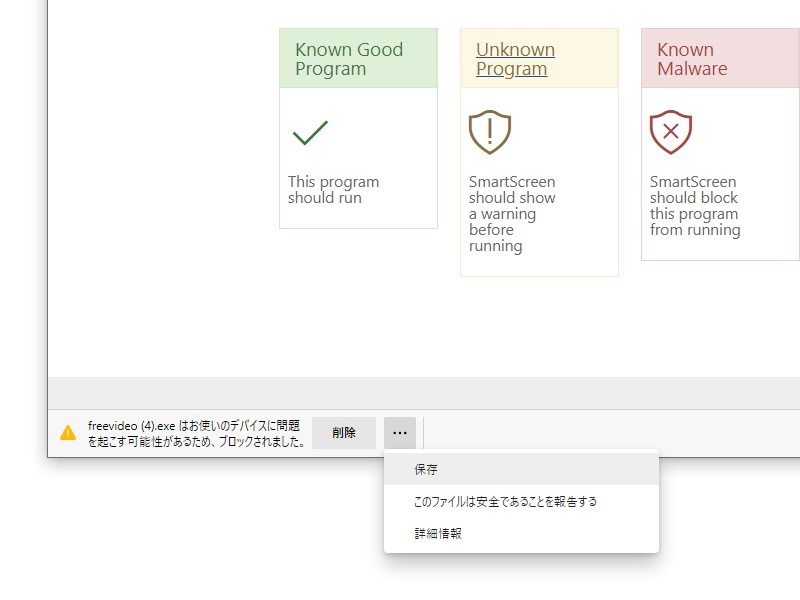The height and width of the screenshot is (600, 800).
Task: Click the red shield X icon
Action: click(671, 132)
